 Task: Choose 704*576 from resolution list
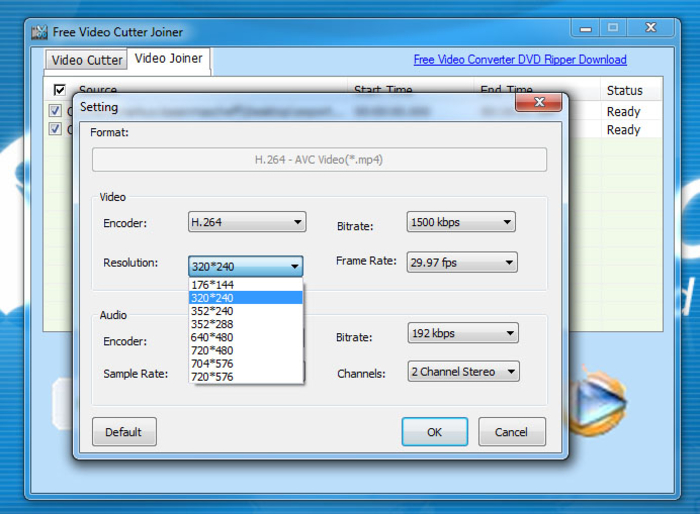[246, 364]
